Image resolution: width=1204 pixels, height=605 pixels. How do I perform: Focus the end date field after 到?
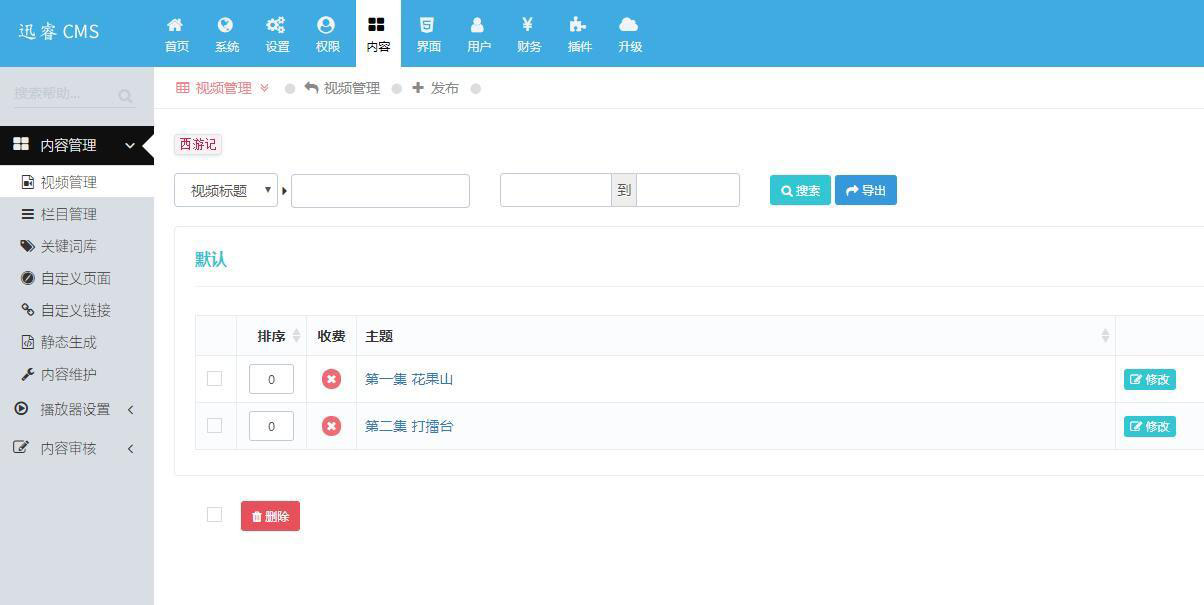pos(688,190)
